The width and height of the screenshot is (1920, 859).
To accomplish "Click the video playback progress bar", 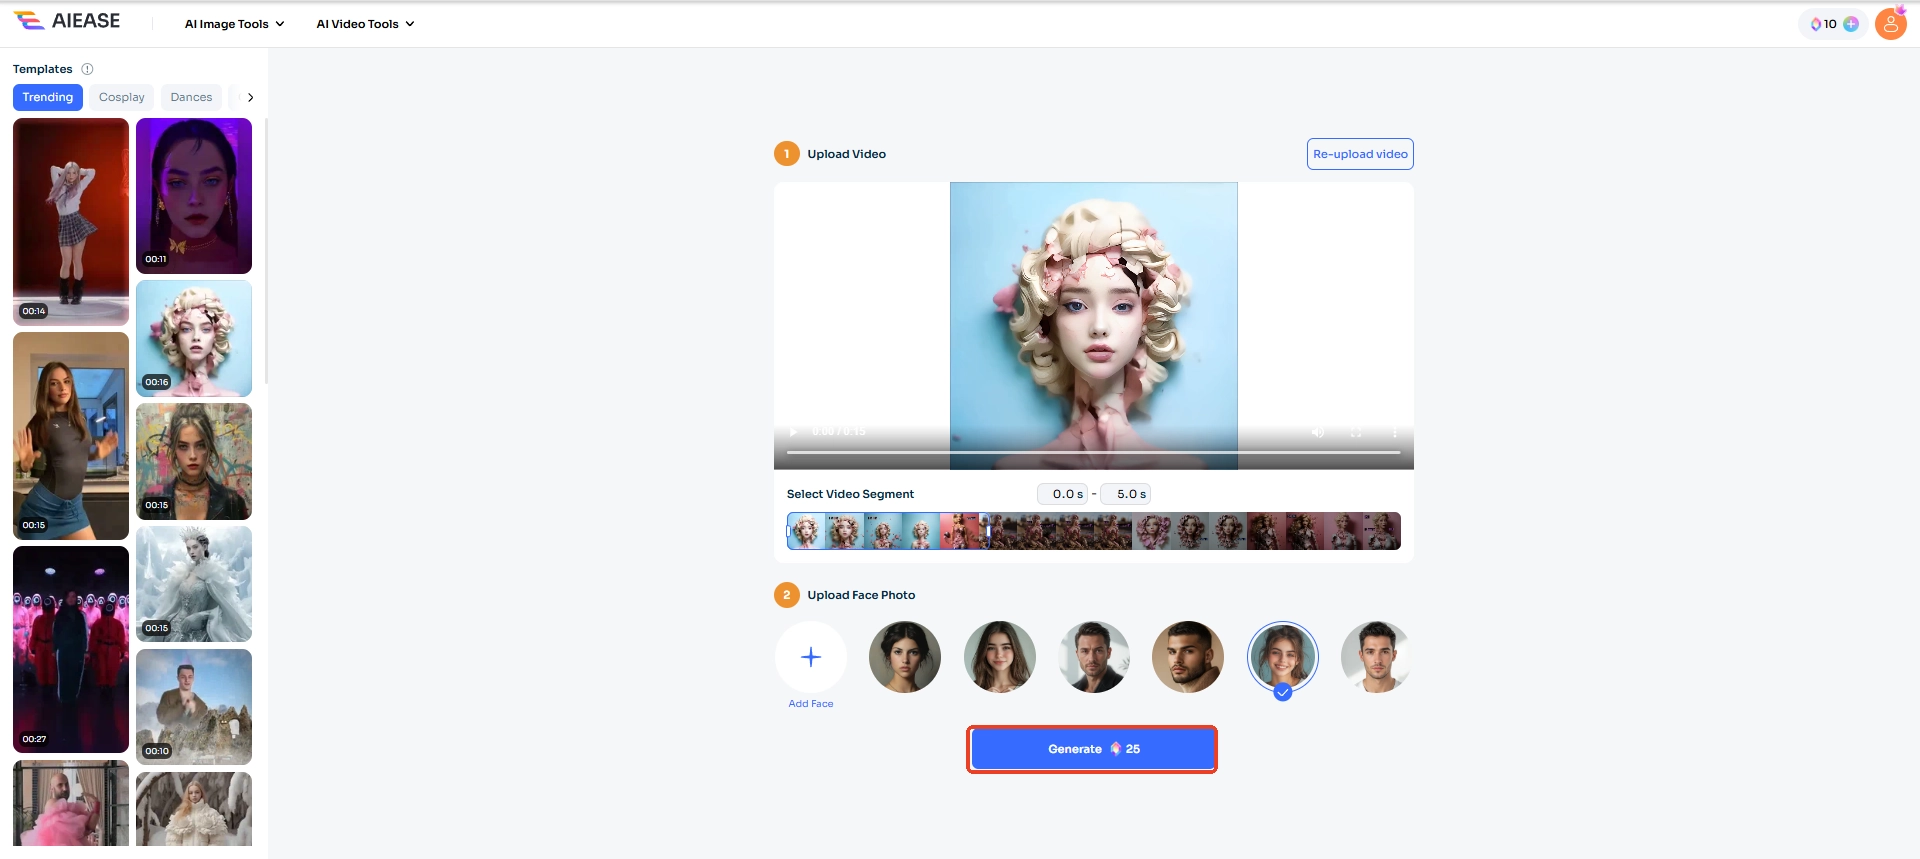I will (x=1093, y=453).
